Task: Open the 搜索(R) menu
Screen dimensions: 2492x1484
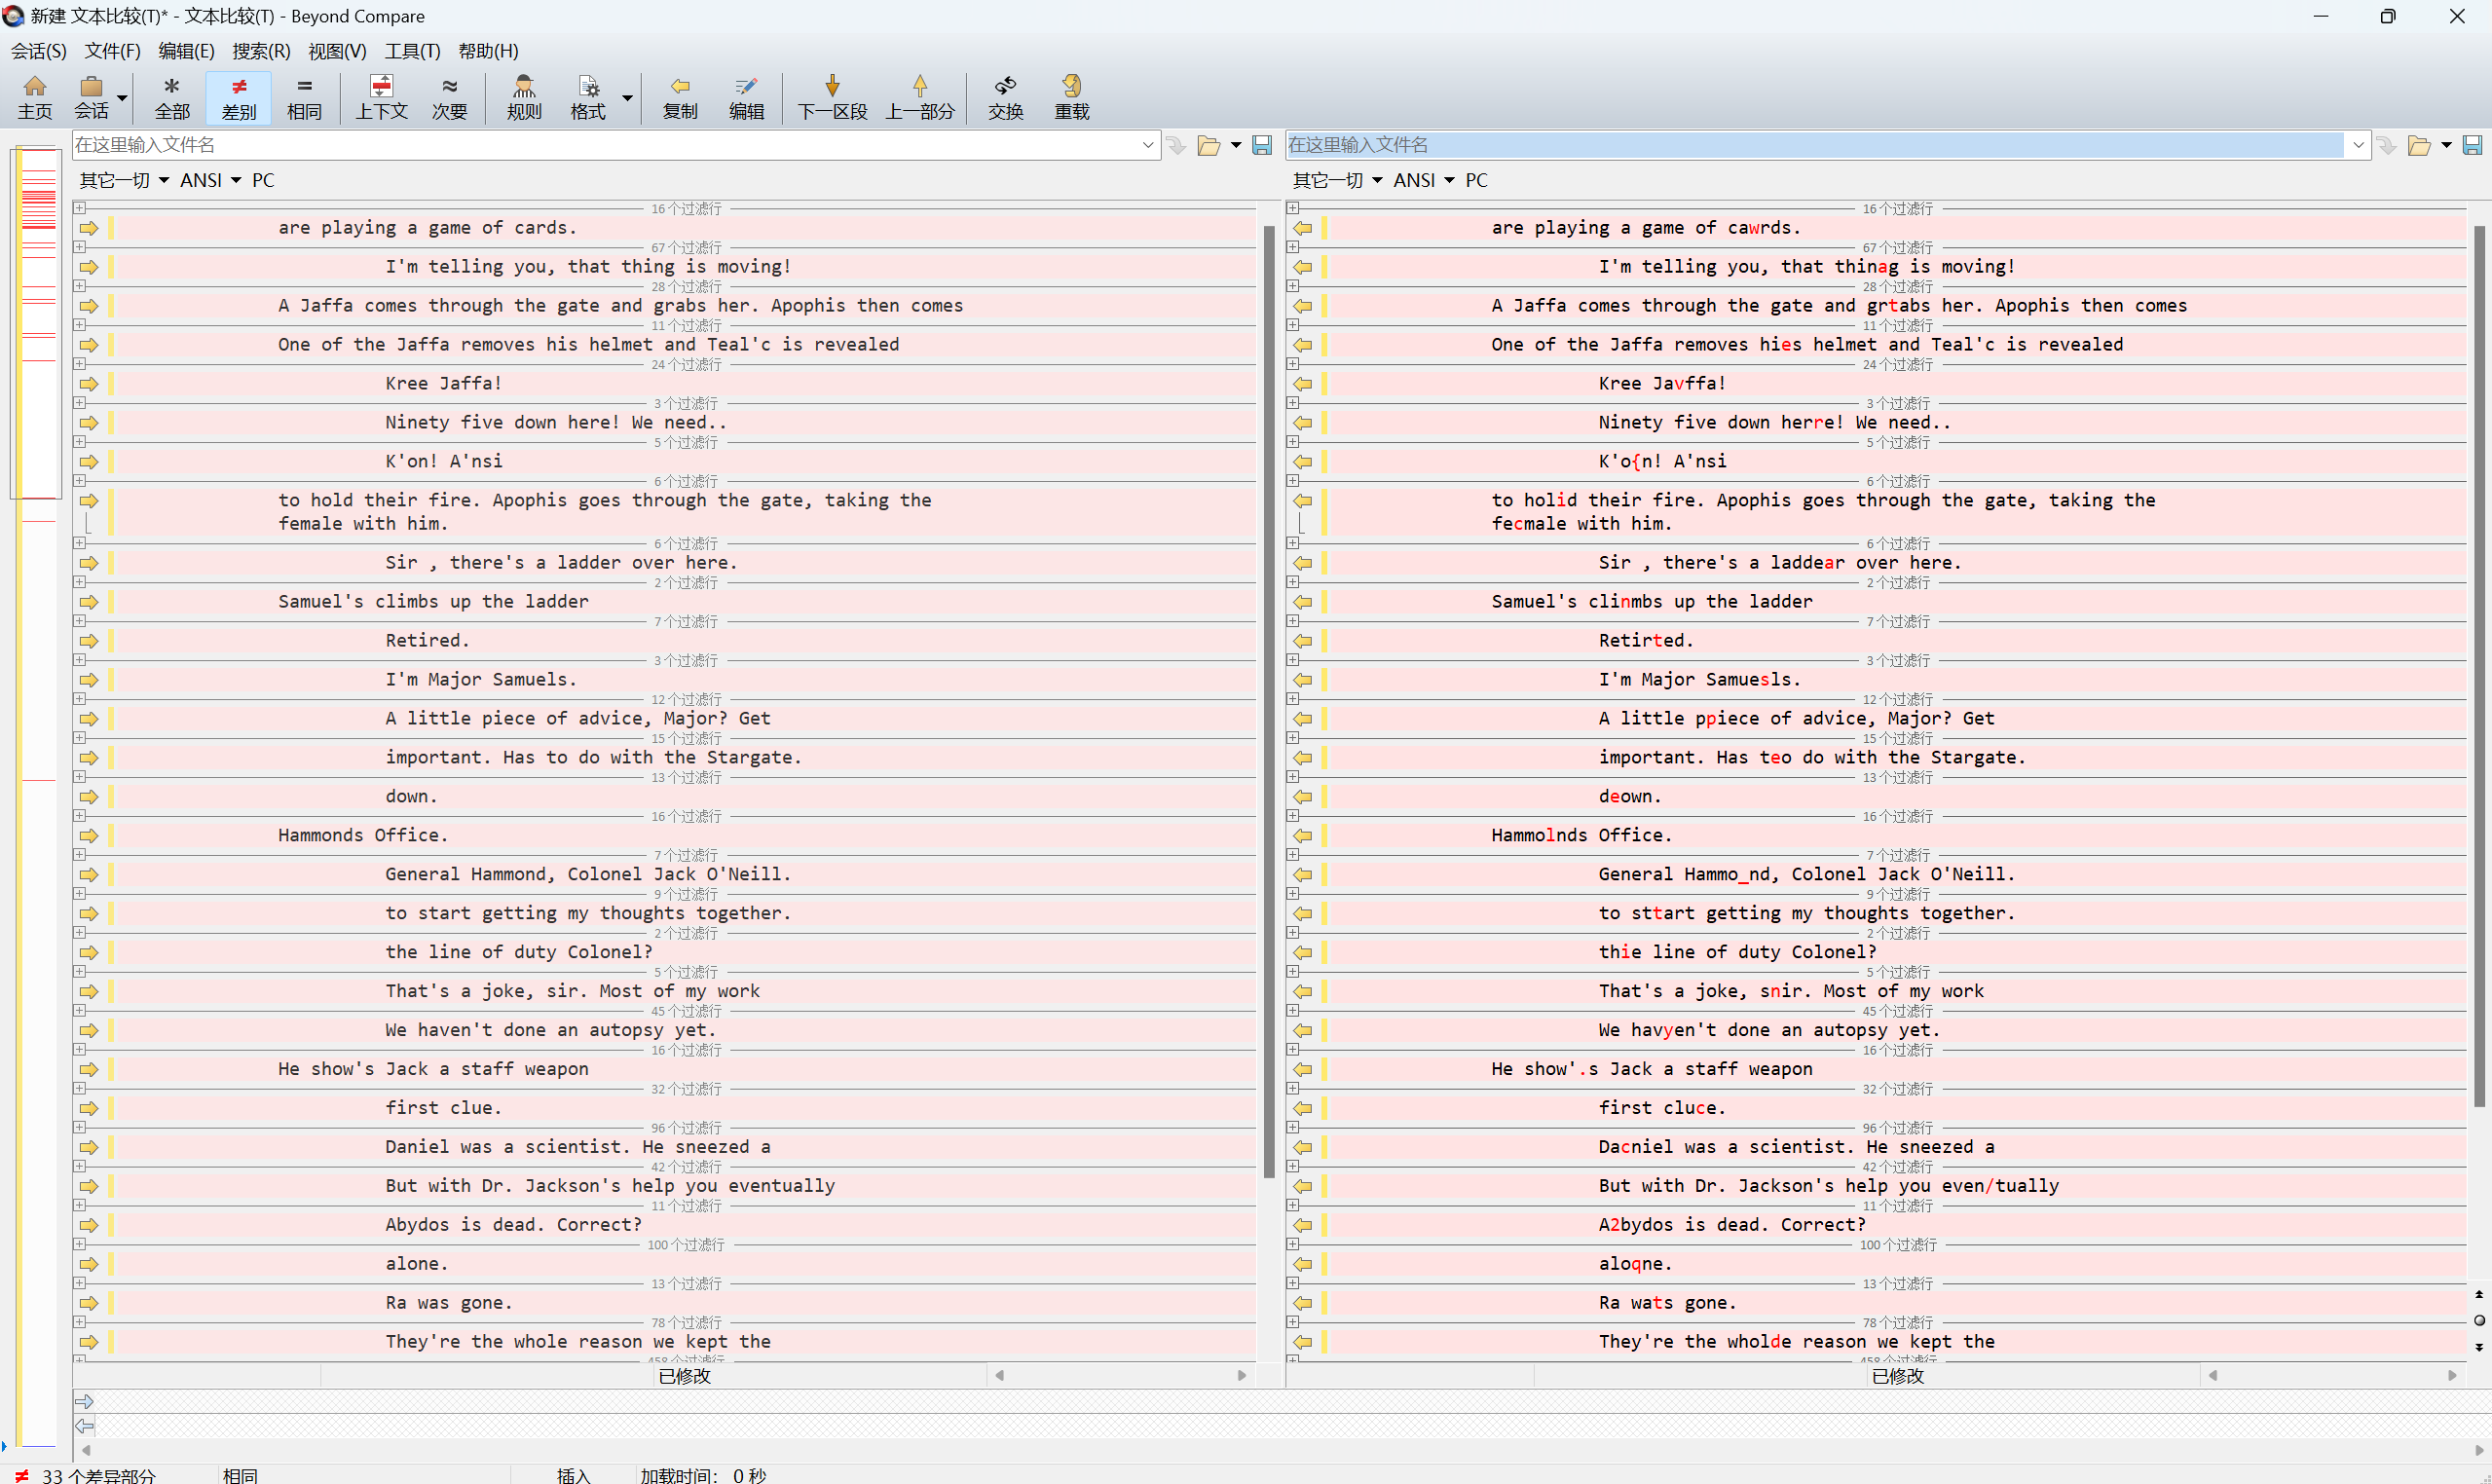Action: pyautogui.click(x=261, y=51)
